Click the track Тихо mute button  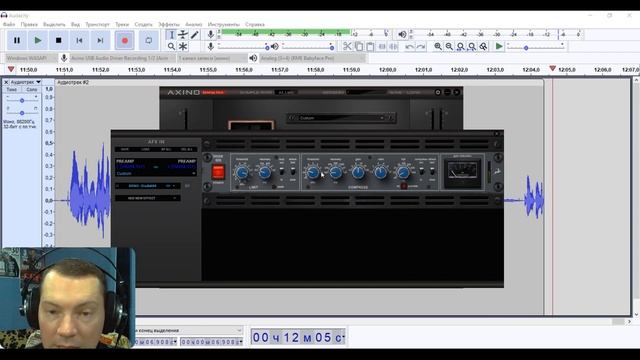(x=12, y=89)
